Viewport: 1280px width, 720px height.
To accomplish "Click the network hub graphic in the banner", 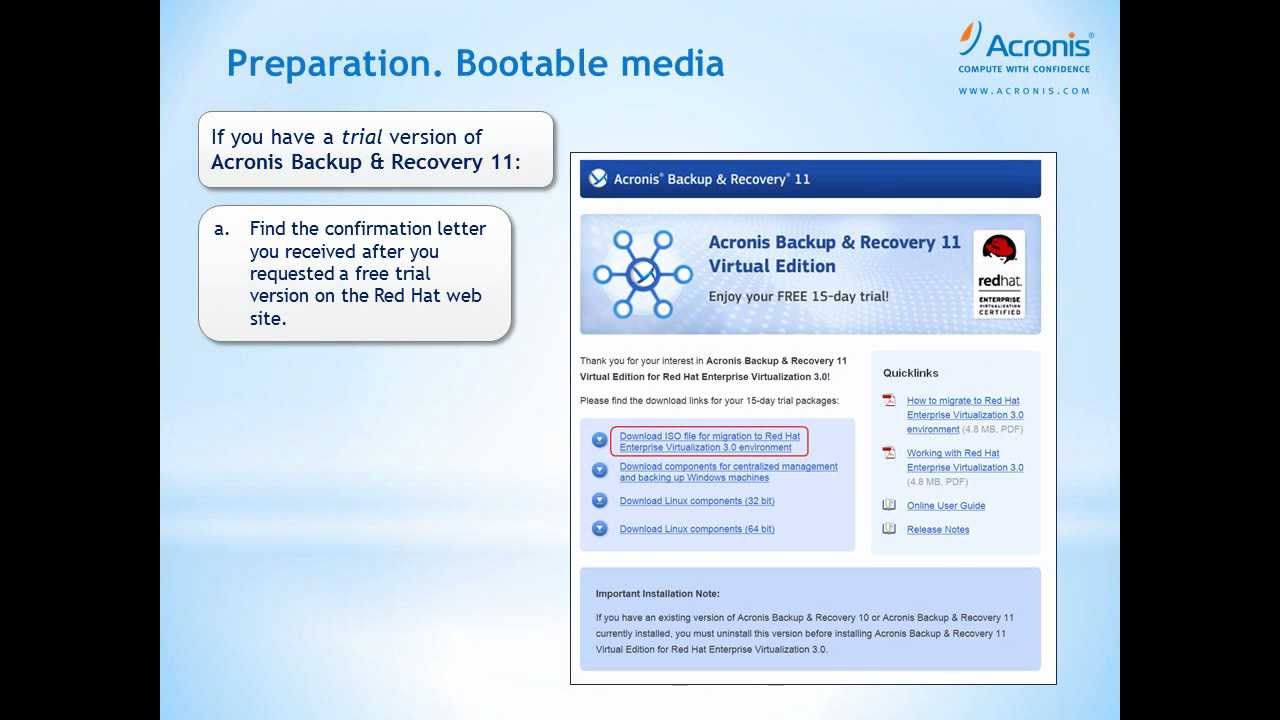I will [x=641, y=273].
